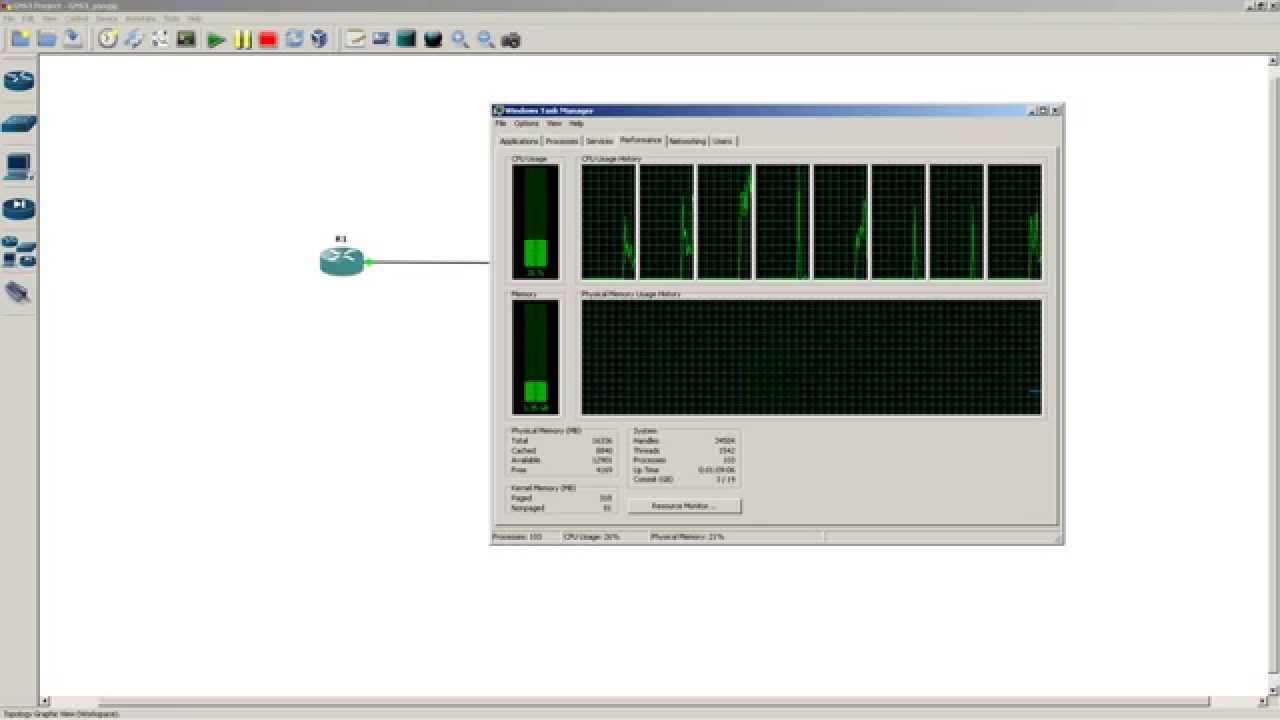The image size is (1280, 720).
Task: Open Task Manager View menu
Action: [x=554, y=124]
